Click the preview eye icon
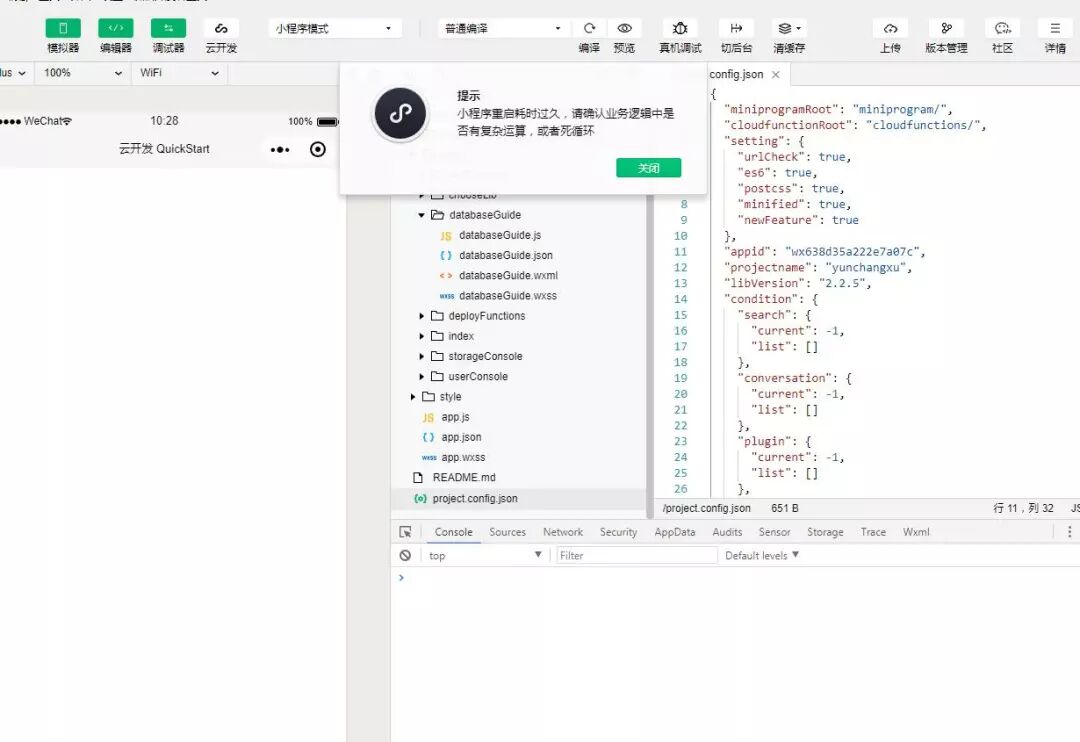Screen dimensions: 1080x742 click(624, 28)
